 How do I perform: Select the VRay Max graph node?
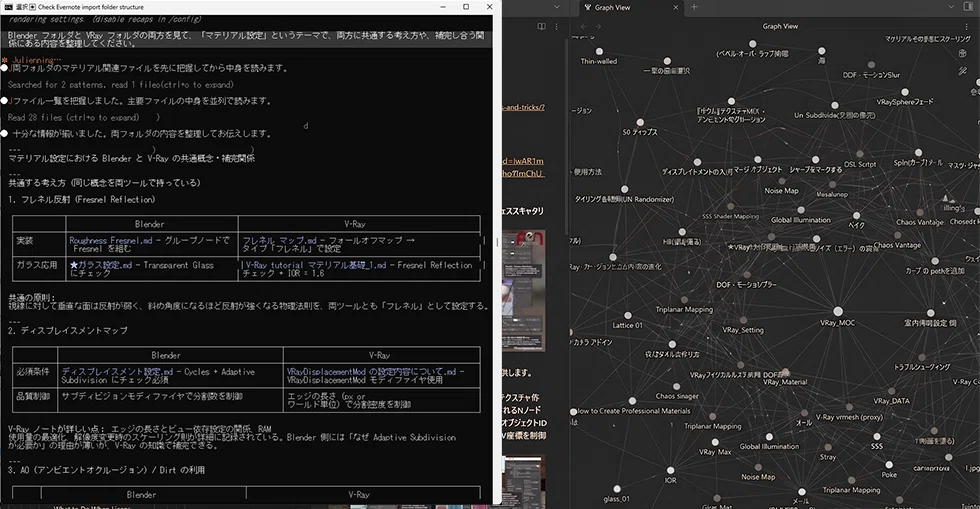(714, 442)
